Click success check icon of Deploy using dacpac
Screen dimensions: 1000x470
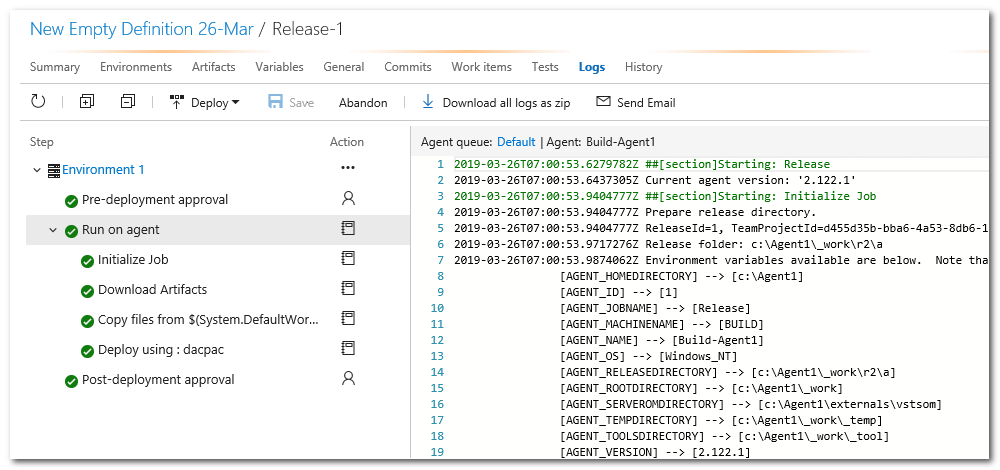(87, 351)
